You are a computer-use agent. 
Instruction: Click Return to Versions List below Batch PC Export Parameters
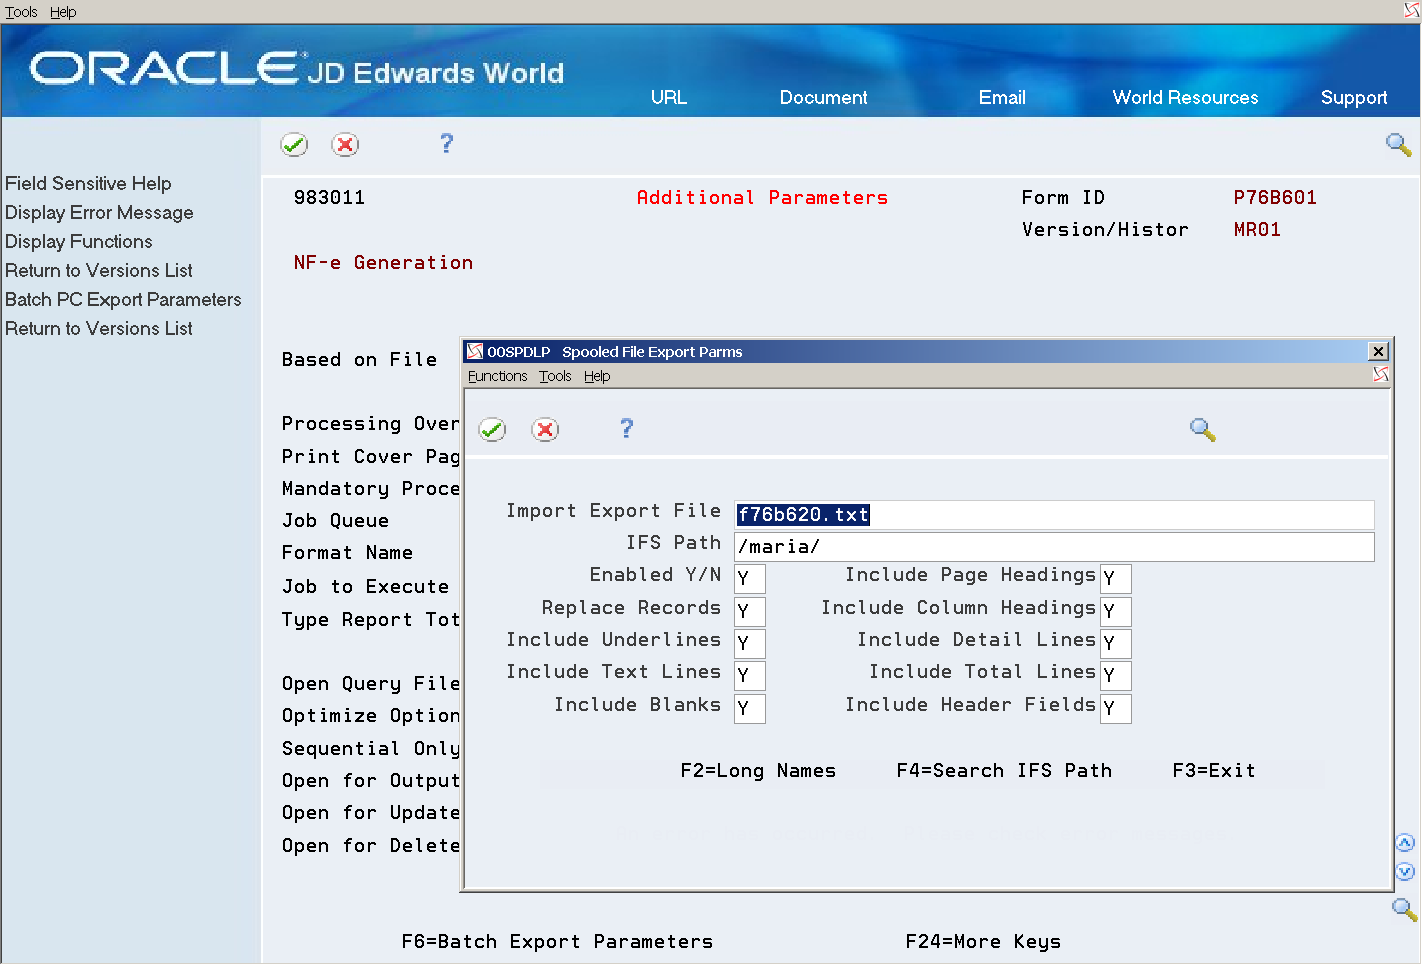99,328
